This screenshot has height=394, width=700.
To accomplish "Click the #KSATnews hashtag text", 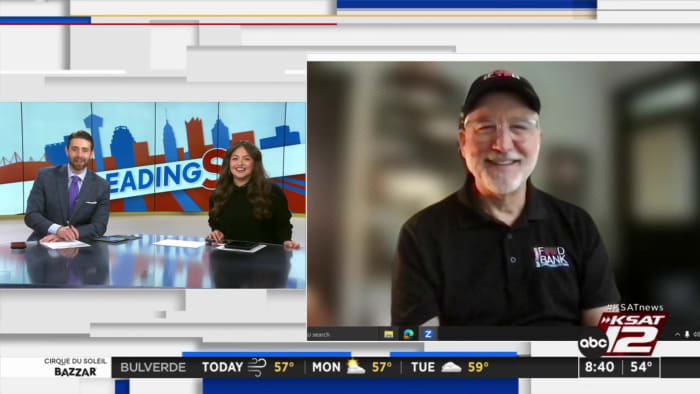I will (x=635, y=307).
